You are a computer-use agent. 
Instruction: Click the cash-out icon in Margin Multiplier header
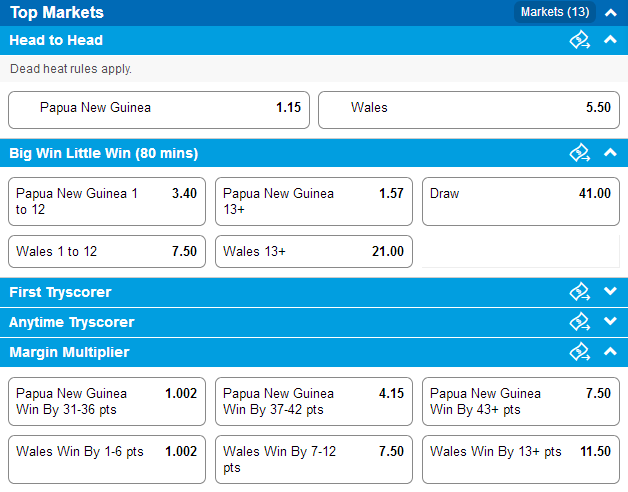pos(580,352)
